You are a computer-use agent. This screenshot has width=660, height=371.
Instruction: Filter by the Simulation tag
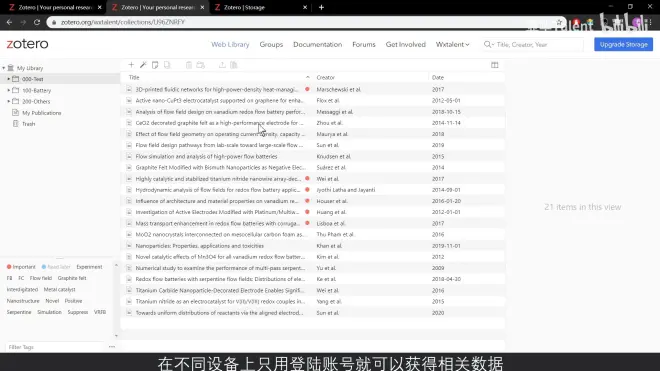click(49, 312)
